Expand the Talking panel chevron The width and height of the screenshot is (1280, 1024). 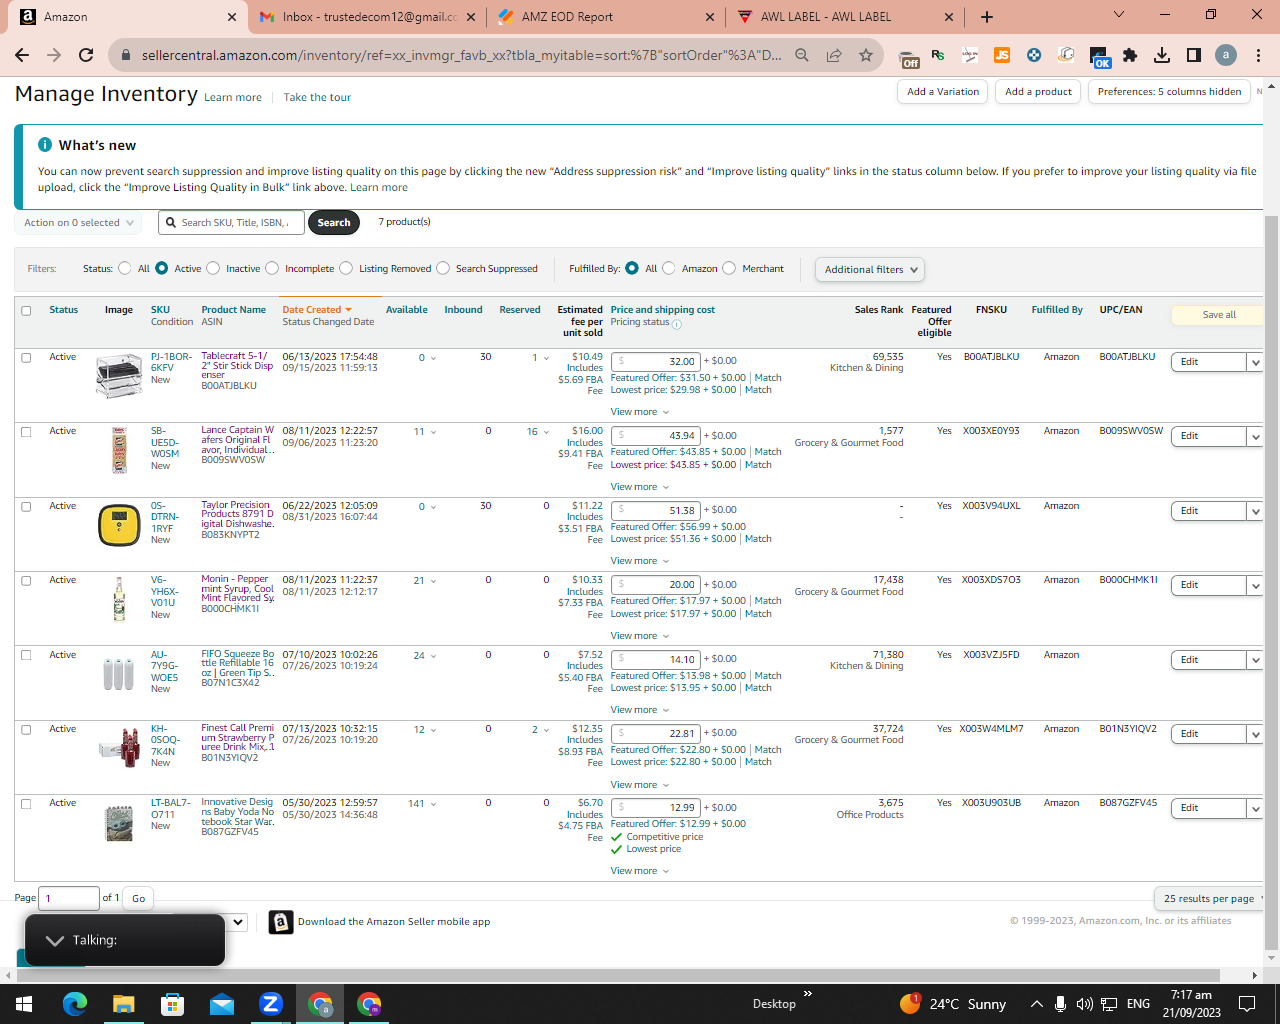pos(55,940)
